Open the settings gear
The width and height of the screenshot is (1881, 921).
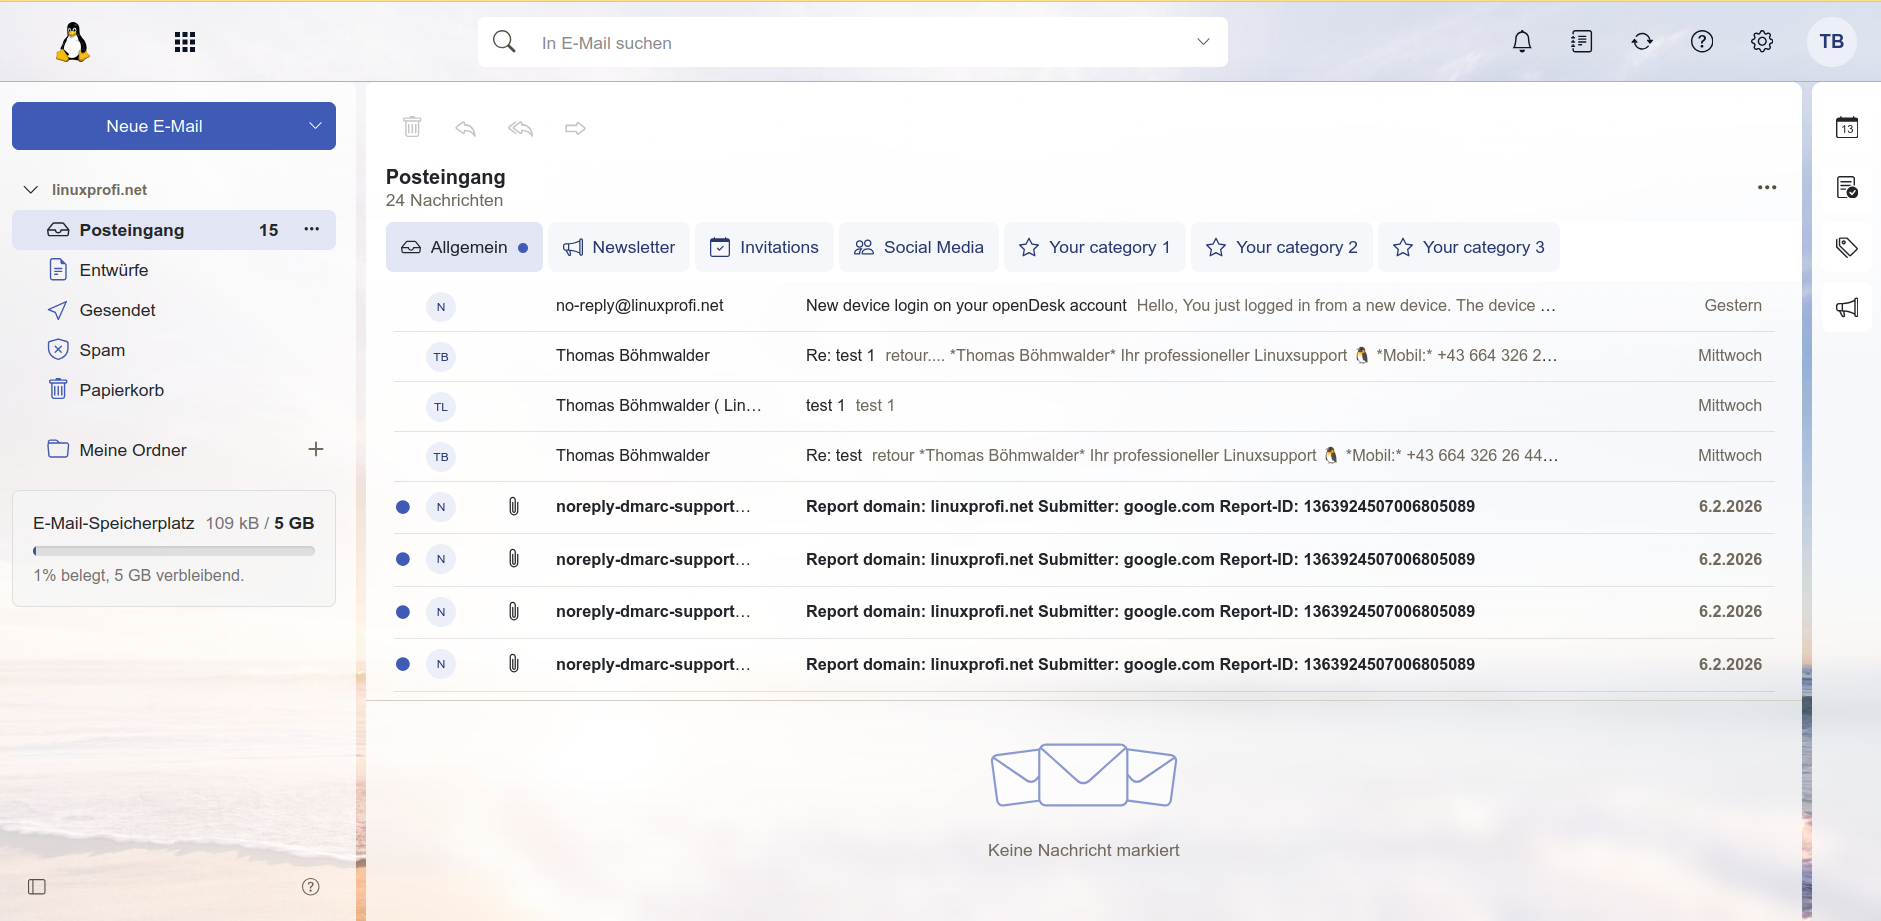pyautogui.click(x=1761, y=42)
